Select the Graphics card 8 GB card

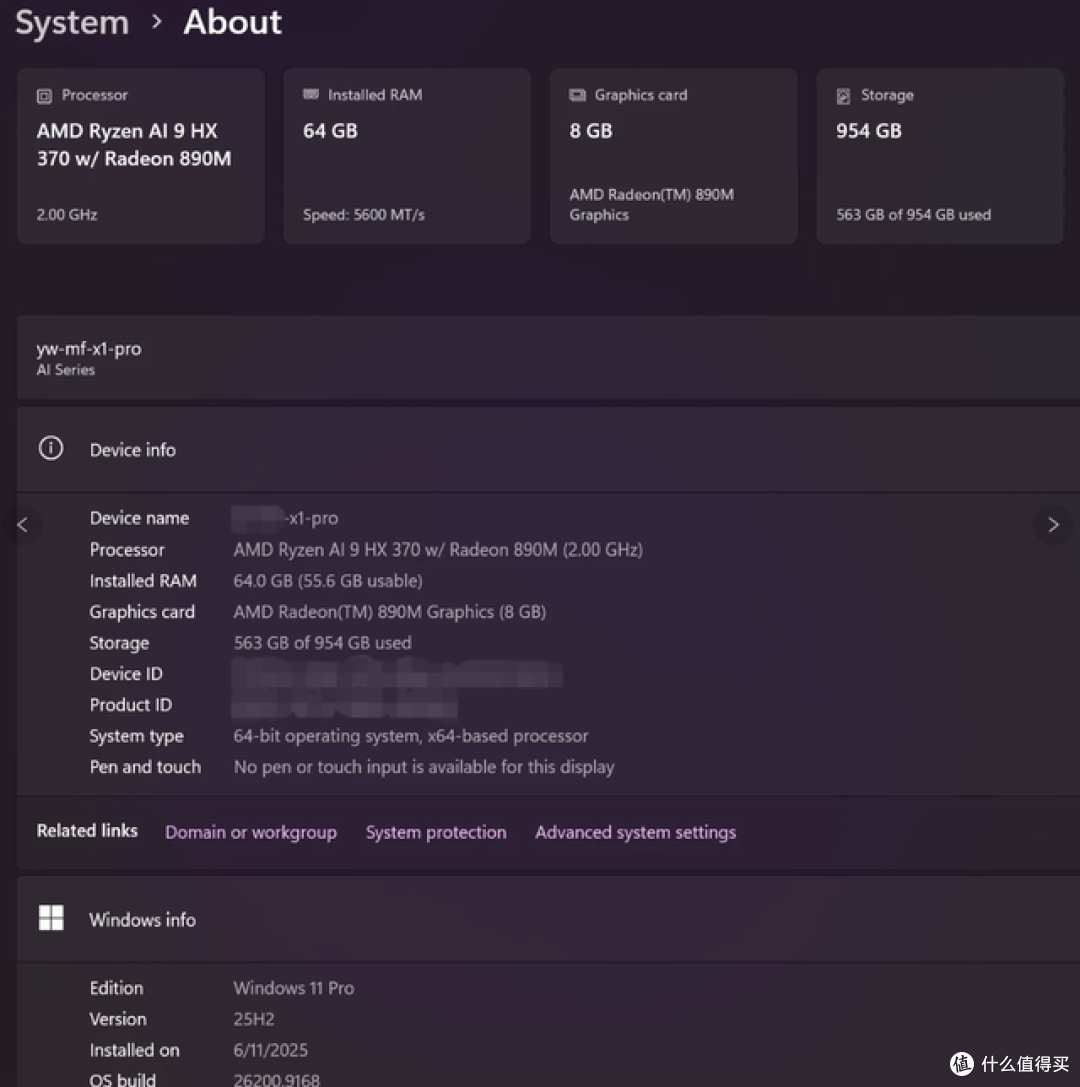673,156
